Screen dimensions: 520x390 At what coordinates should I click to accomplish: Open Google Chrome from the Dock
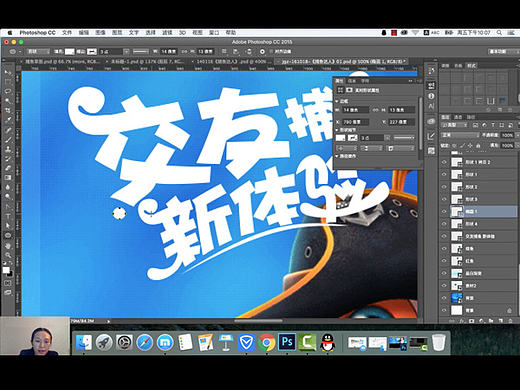point(266,342)
